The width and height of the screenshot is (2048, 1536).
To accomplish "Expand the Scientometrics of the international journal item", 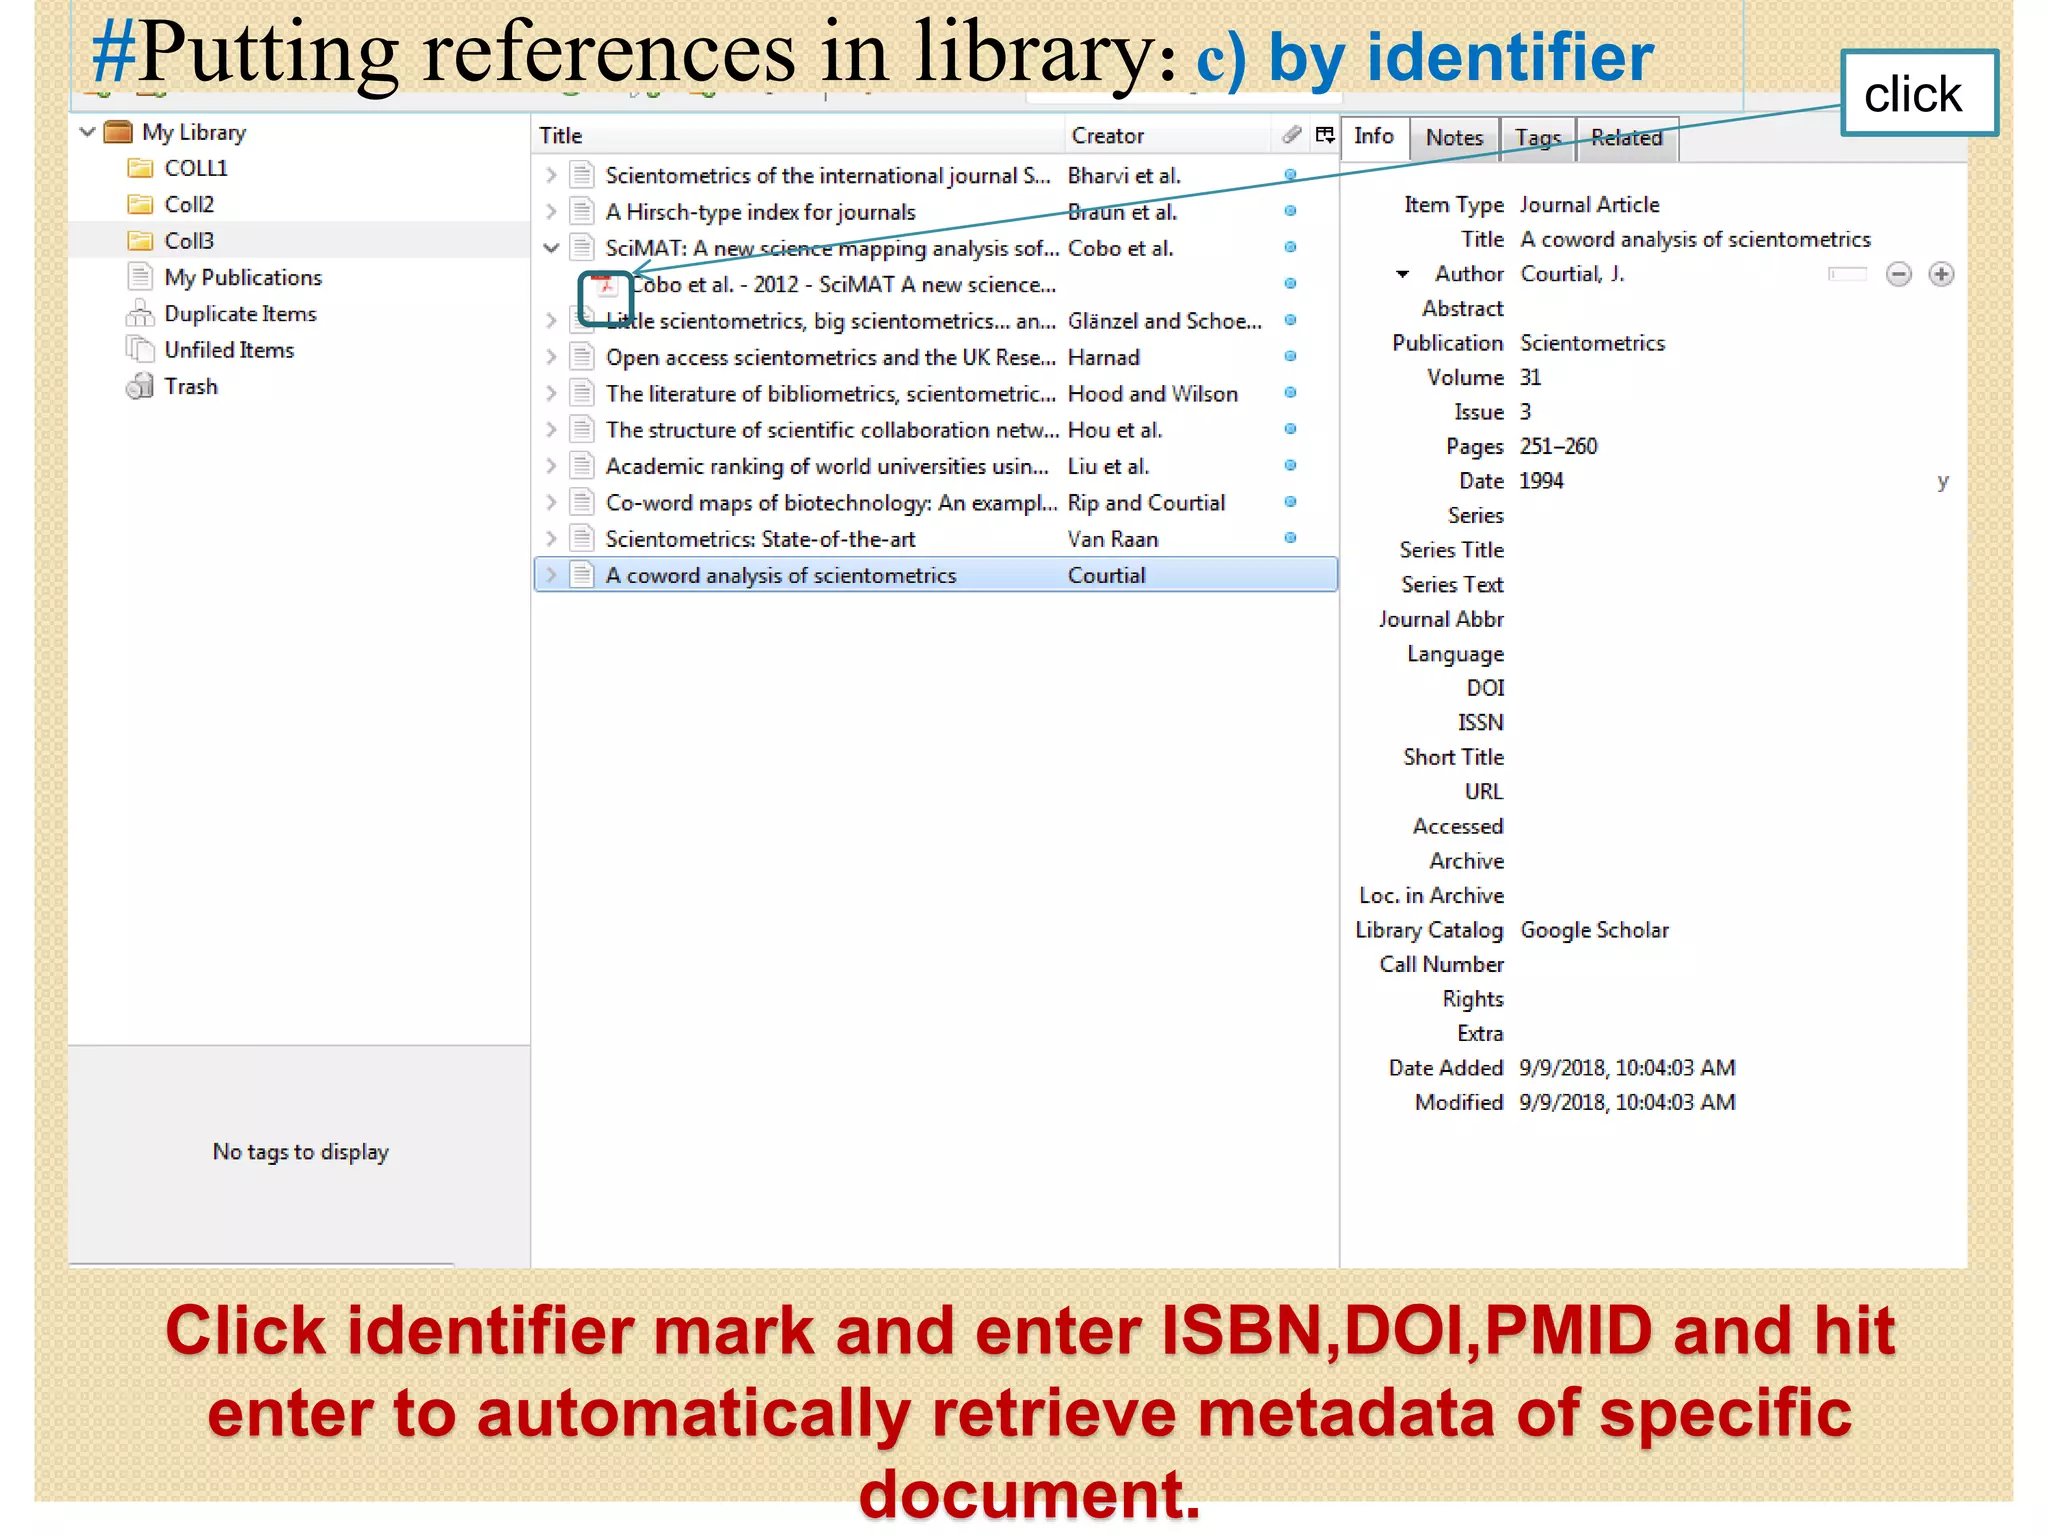I will click(550, 175).
